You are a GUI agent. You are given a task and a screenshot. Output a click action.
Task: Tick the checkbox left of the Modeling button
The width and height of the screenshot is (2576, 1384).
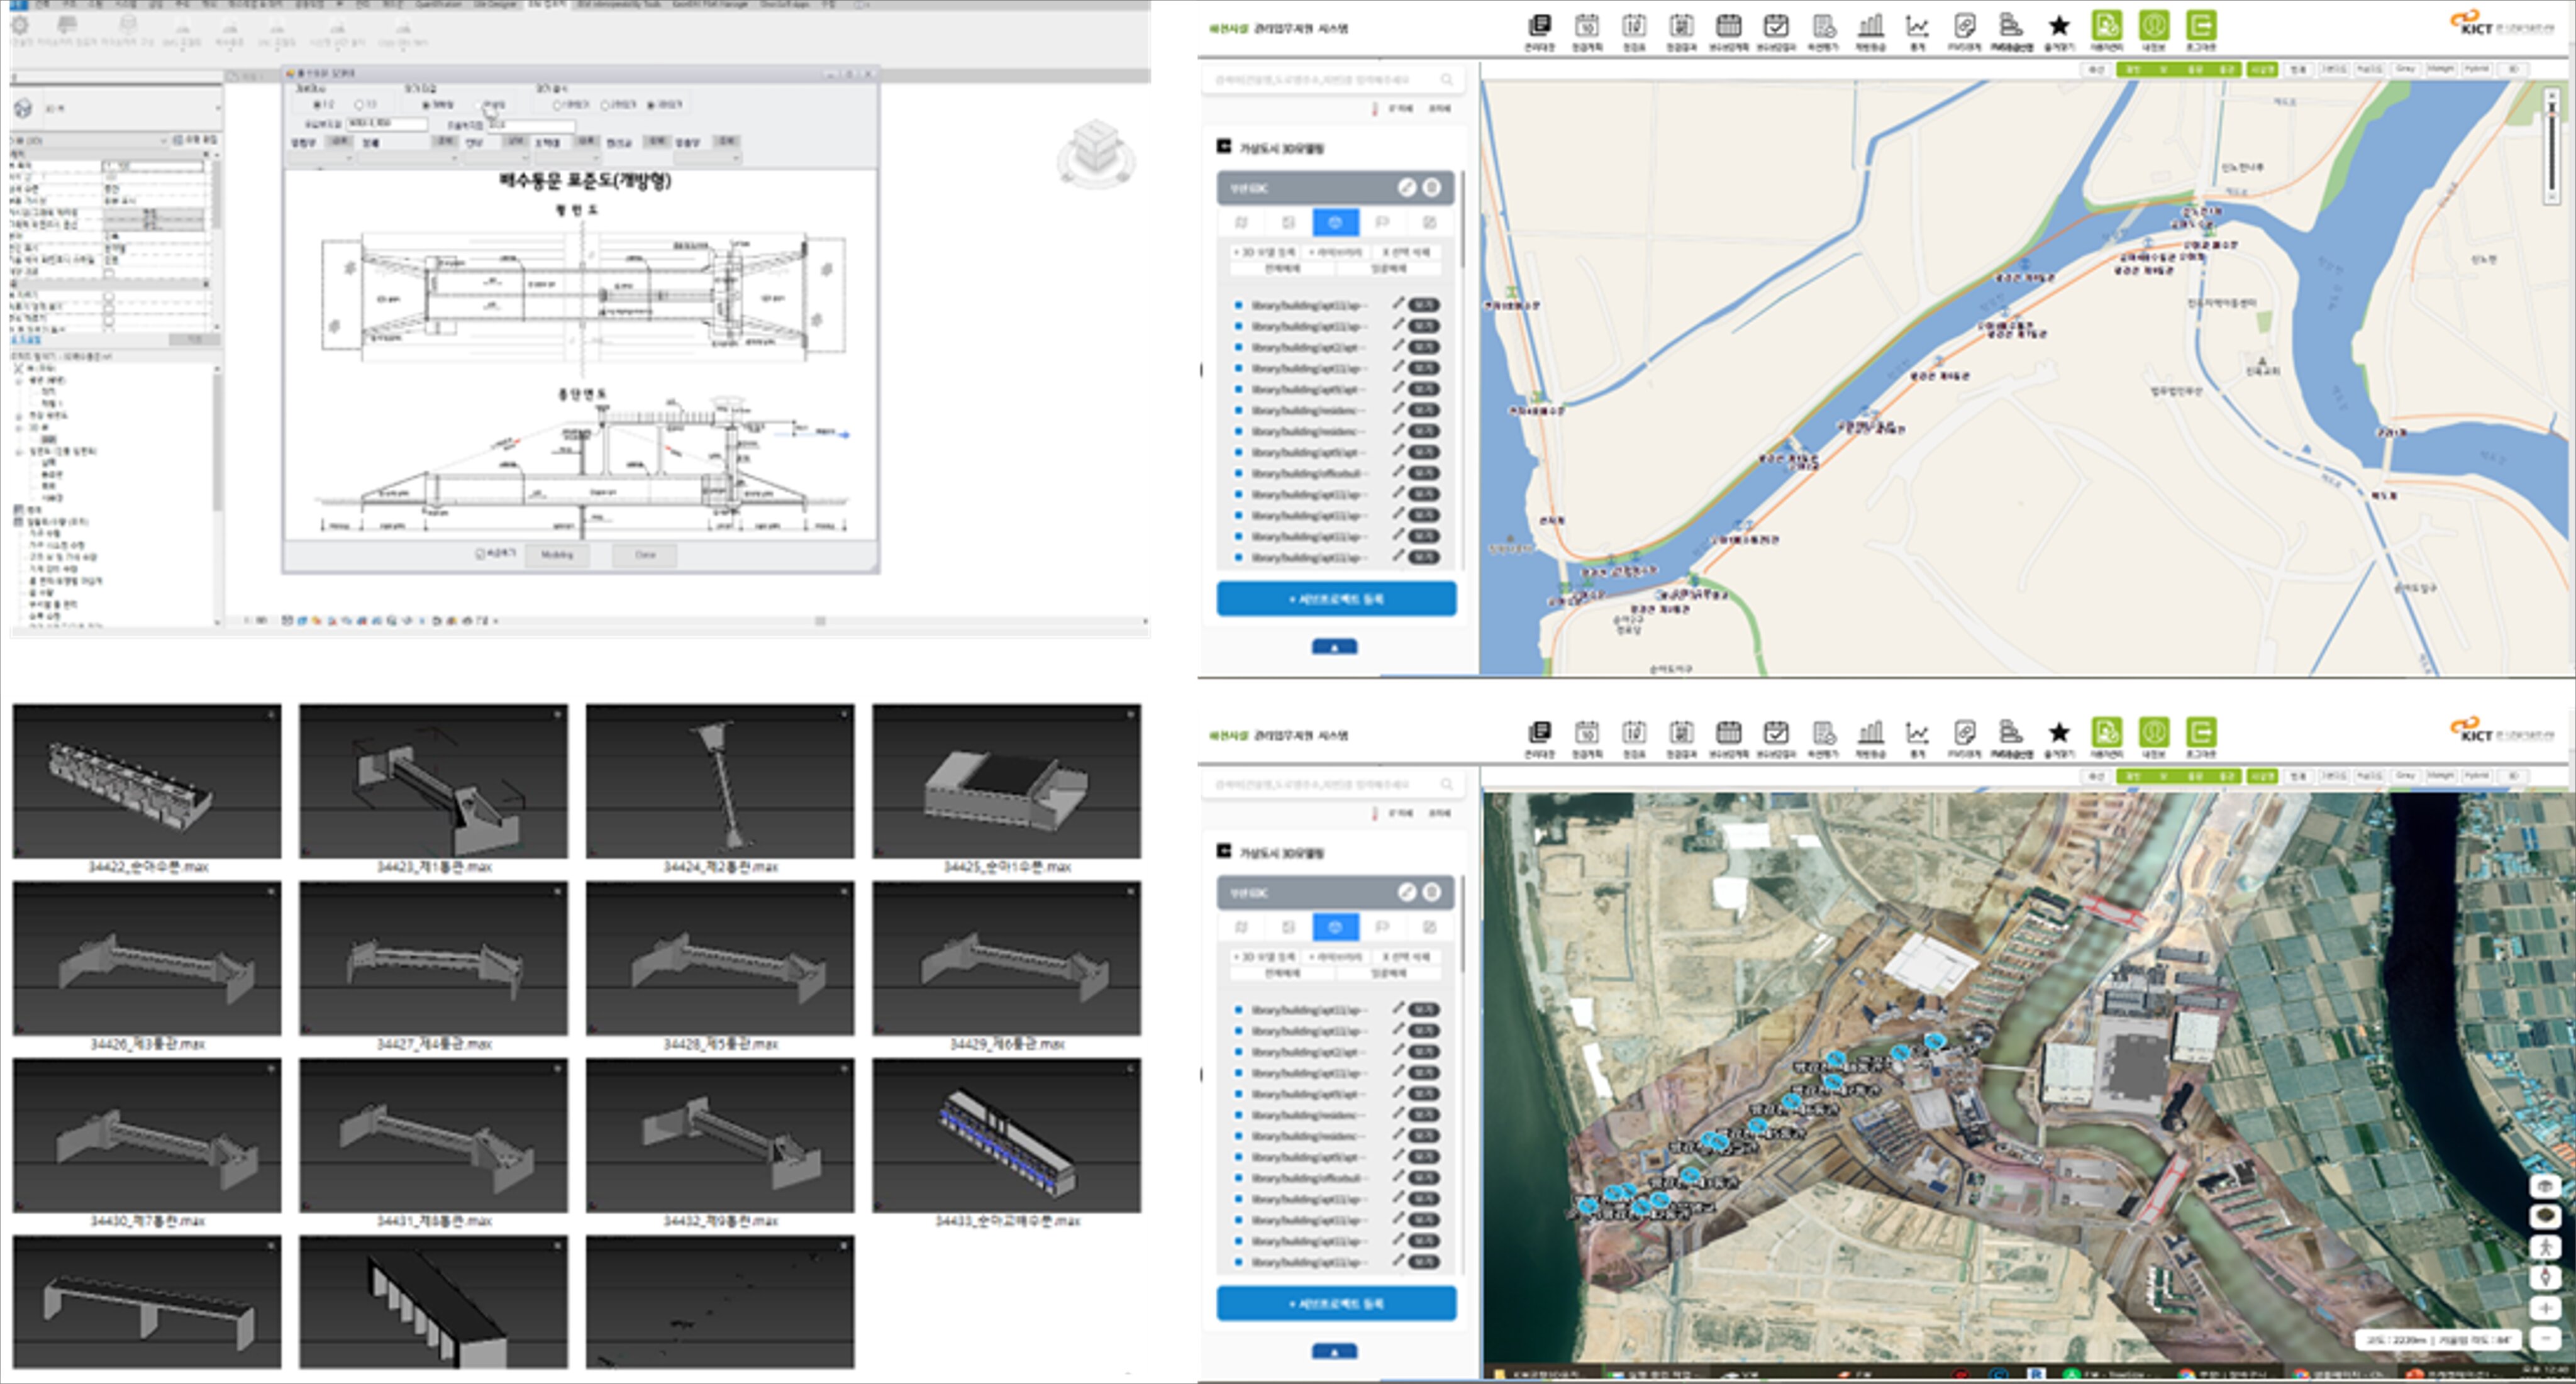pos(480,554)
